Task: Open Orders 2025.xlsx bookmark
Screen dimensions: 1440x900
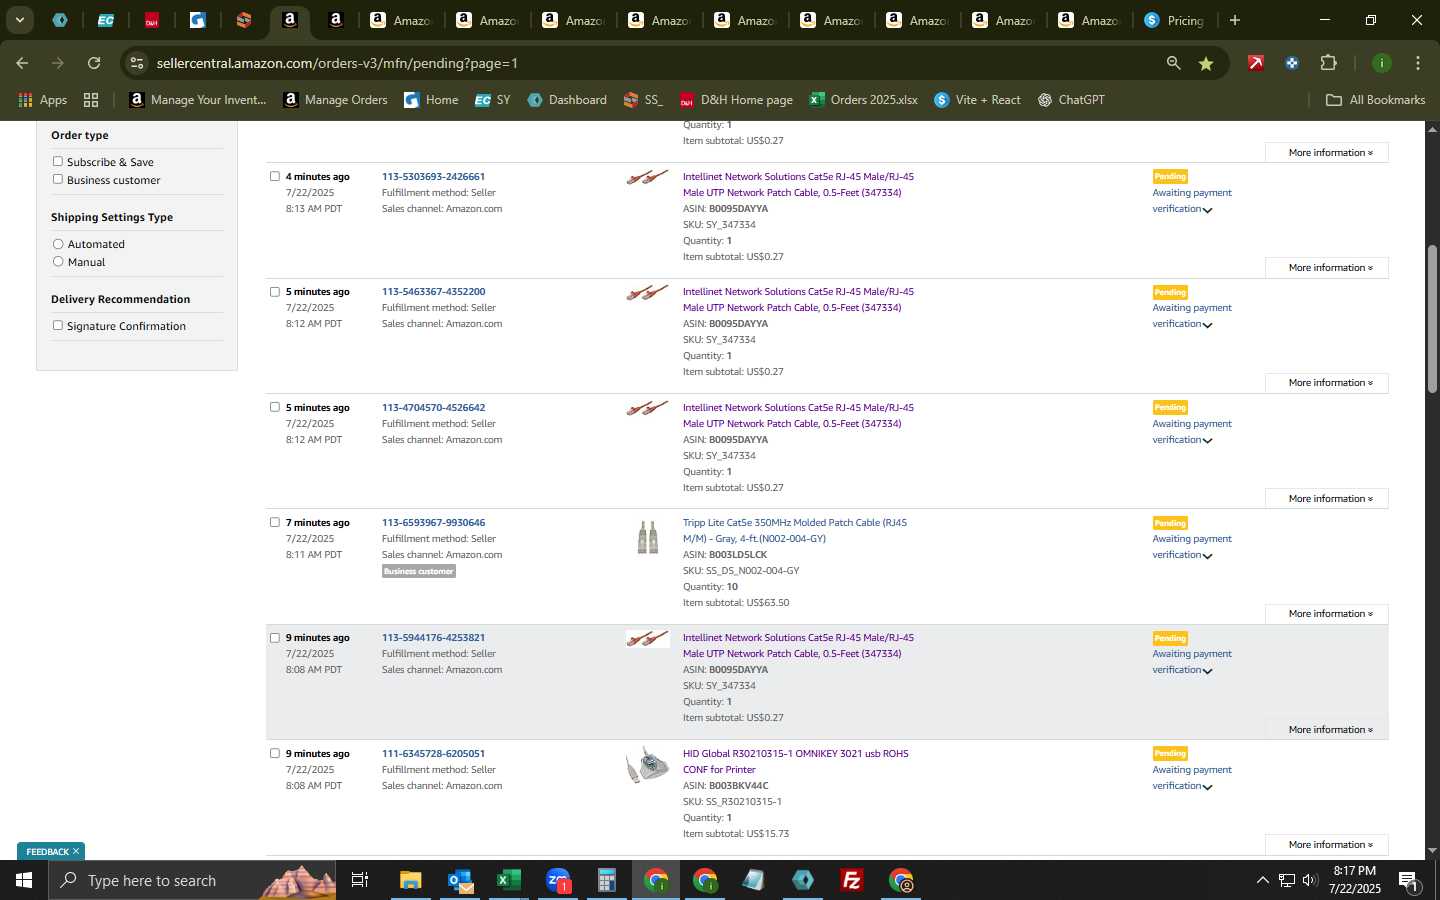Action: coord(863,100)
